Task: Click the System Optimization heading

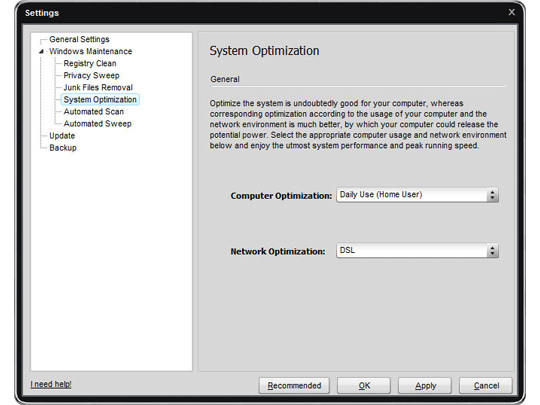Action: click(x=264, y=51)
